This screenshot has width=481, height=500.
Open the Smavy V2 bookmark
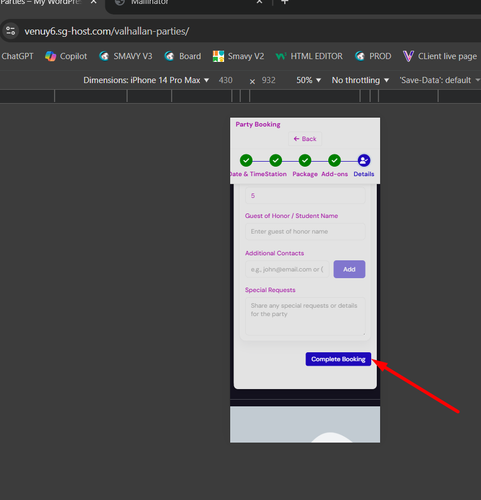[x=238, y=56]
